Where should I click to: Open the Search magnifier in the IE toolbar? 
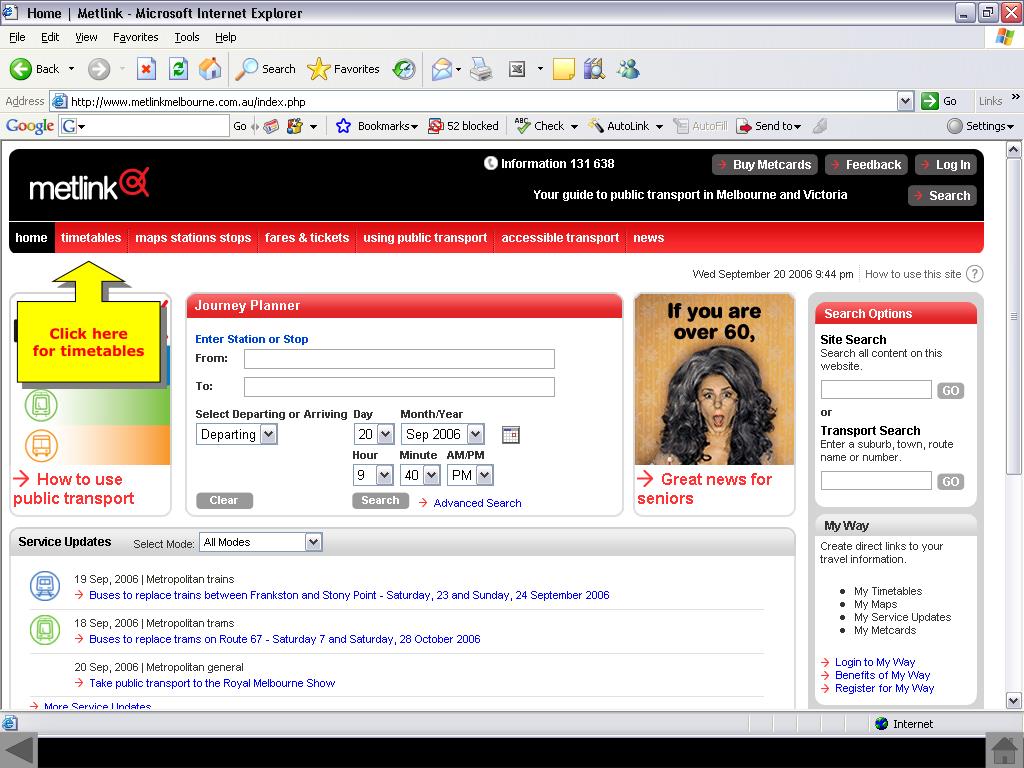pos(246,69)
